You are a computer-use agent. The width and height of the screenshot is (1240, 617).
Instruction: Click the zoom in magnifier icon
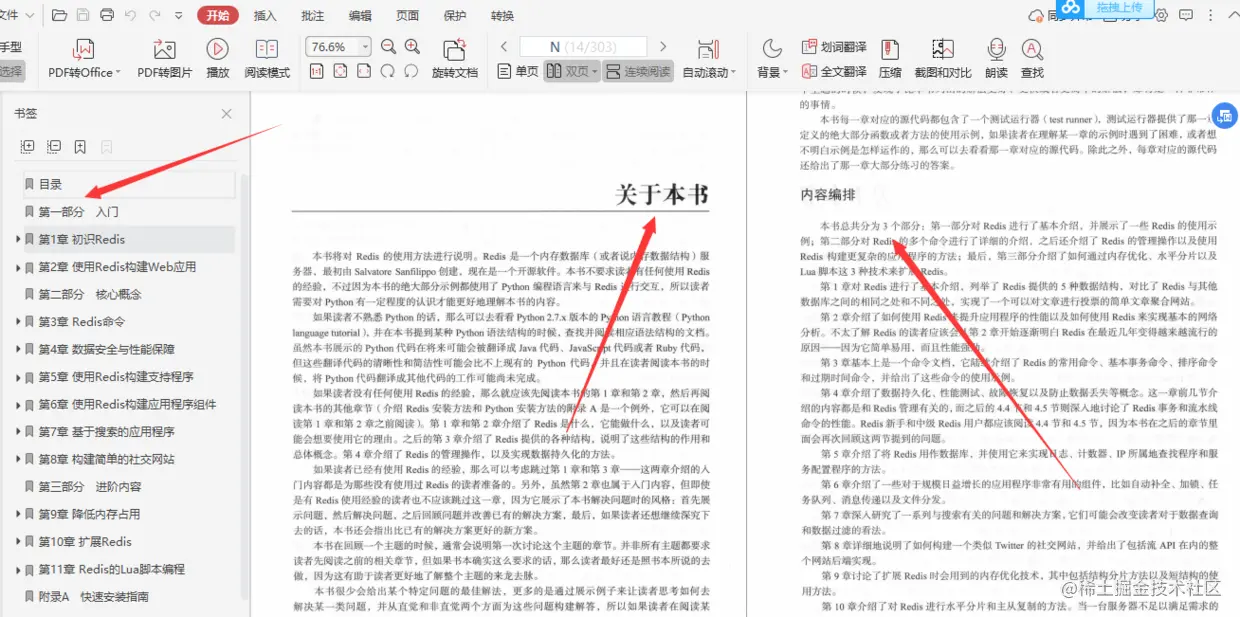[x=412, y=47]
